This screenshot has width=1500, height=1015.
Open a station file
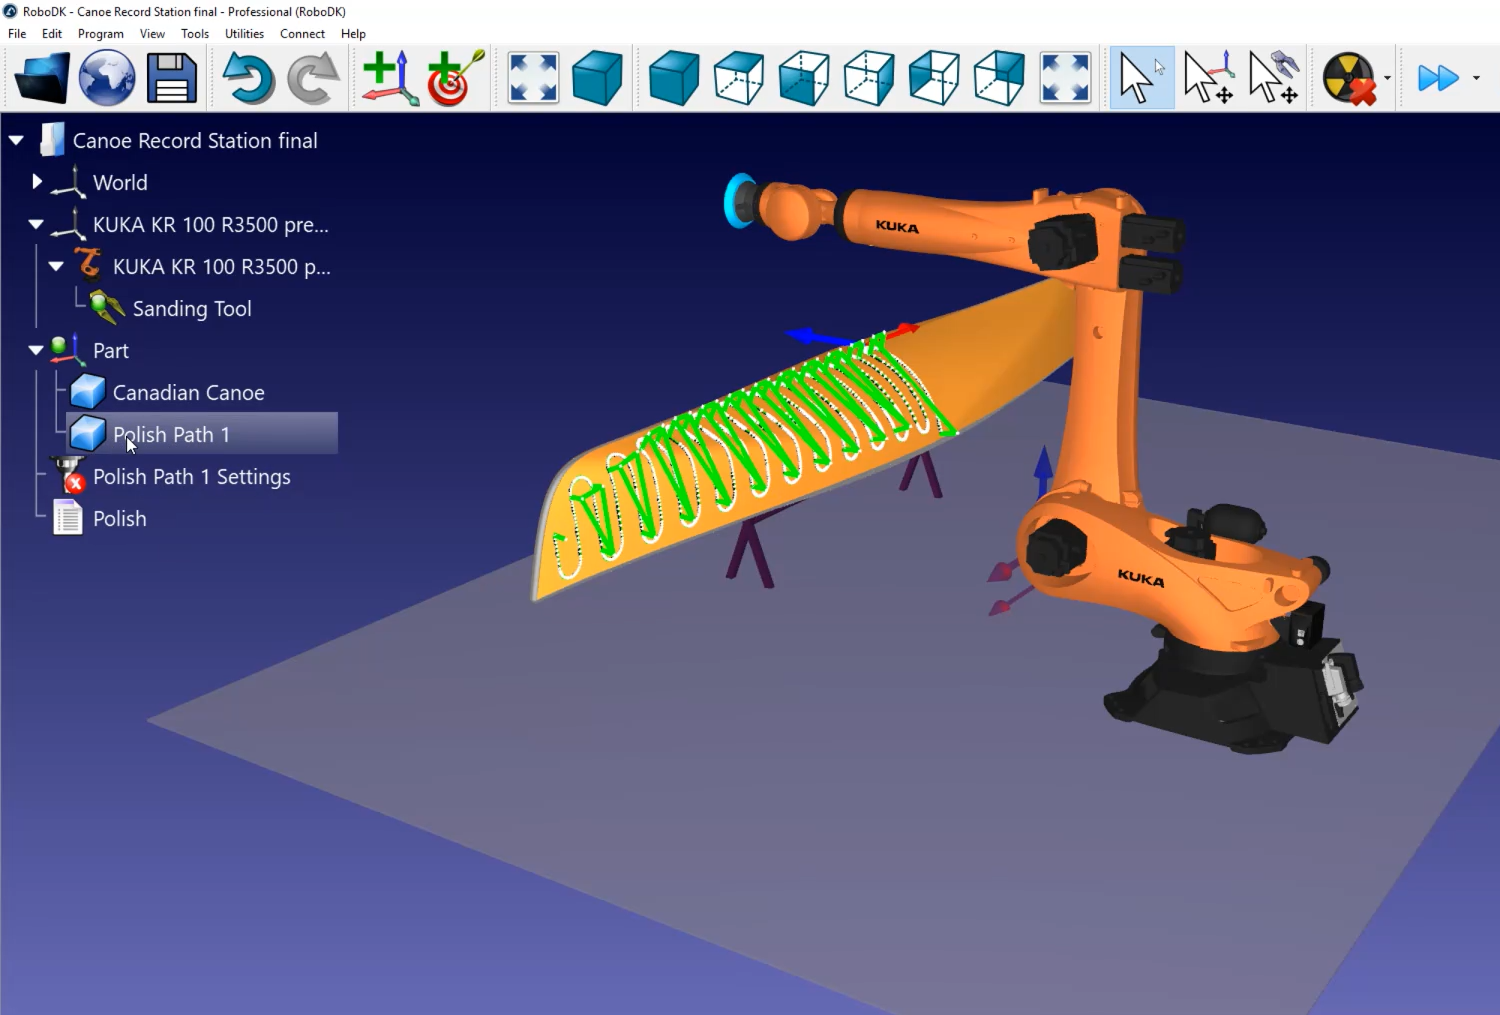[x=41, y=77]
